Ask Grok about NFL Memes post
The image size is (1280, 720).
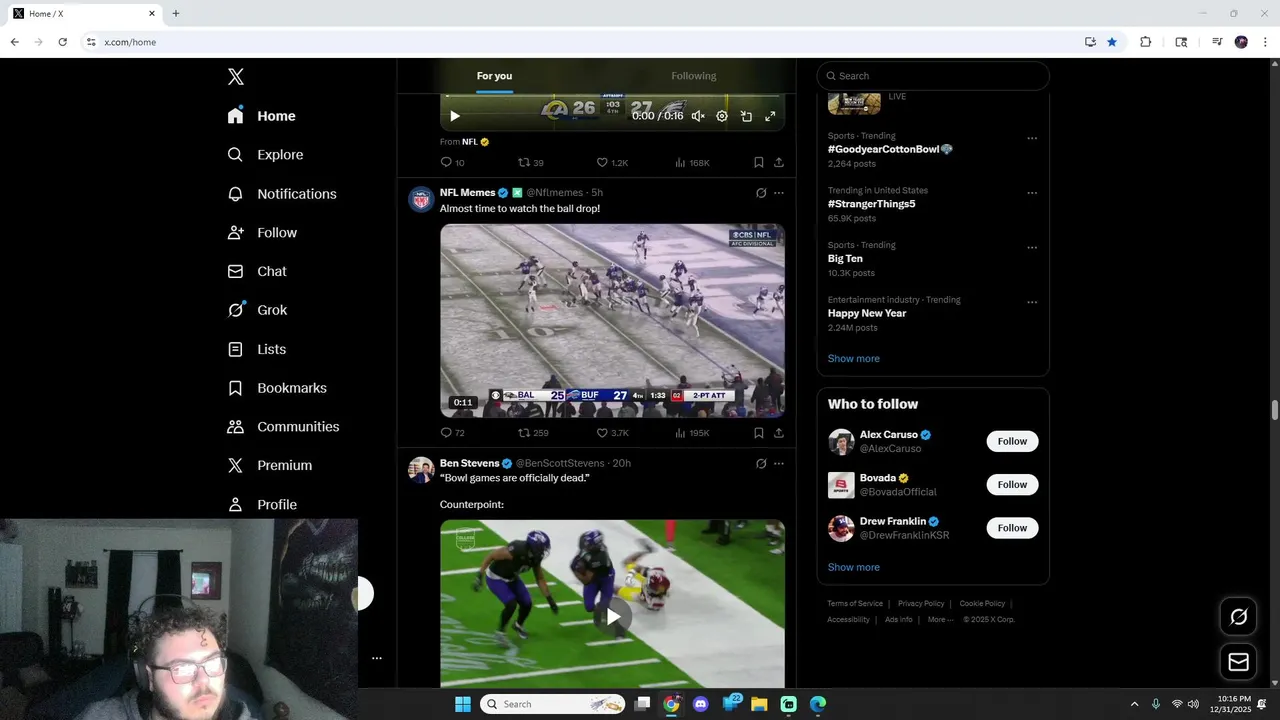761,193
